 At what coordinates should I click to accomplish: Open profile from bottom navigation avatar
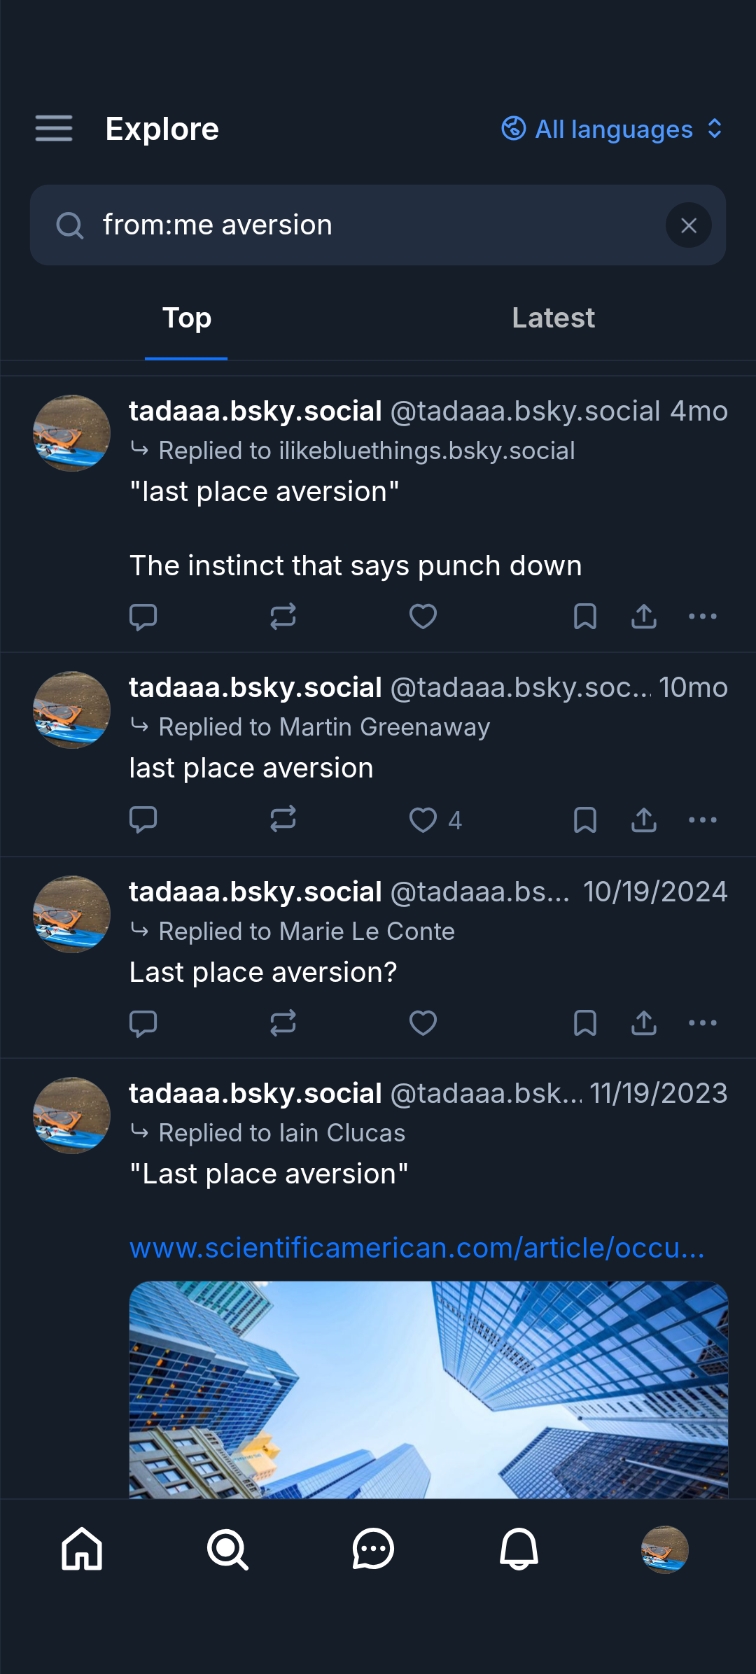664,1550
